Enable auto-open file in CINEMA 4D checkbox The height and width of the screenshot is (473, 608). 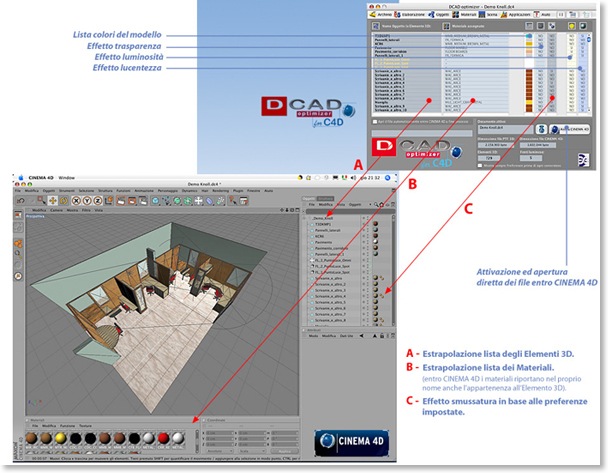point(375,122)
